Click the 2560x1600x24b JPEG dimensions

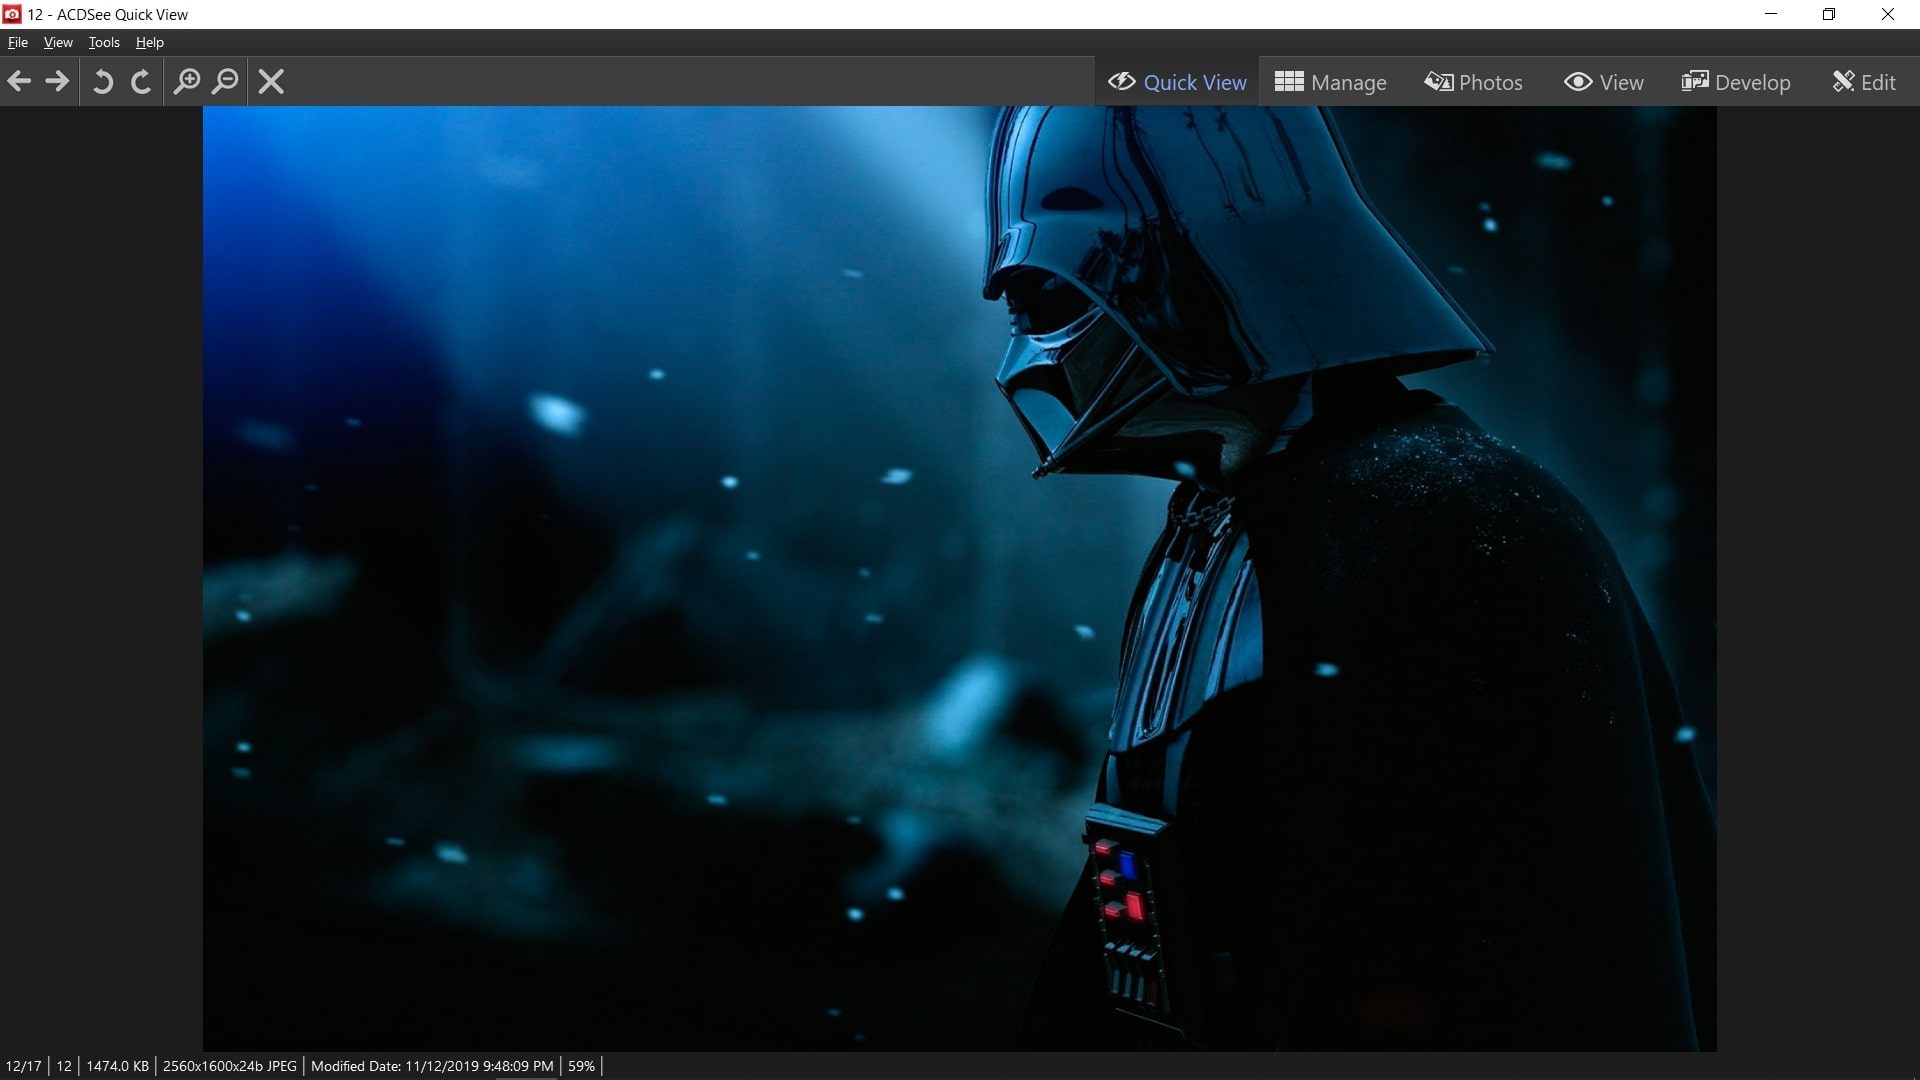pos(229,1066)
